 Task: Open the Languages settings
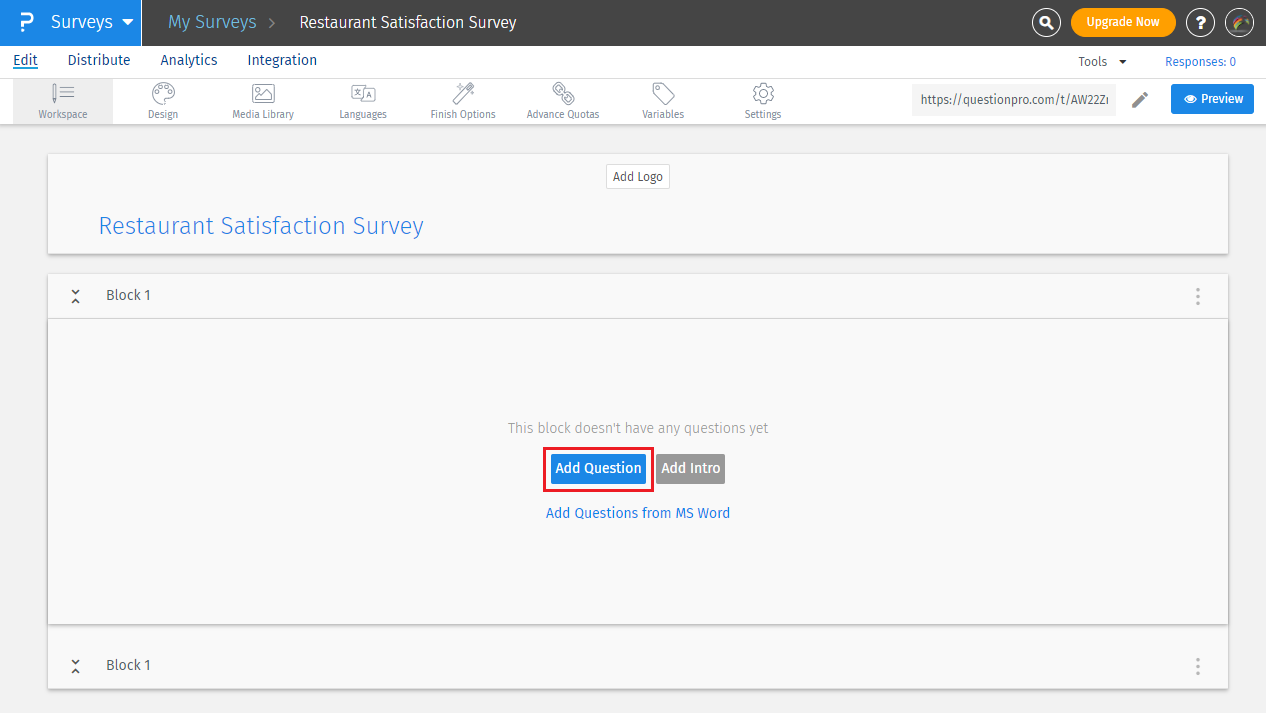363,101
